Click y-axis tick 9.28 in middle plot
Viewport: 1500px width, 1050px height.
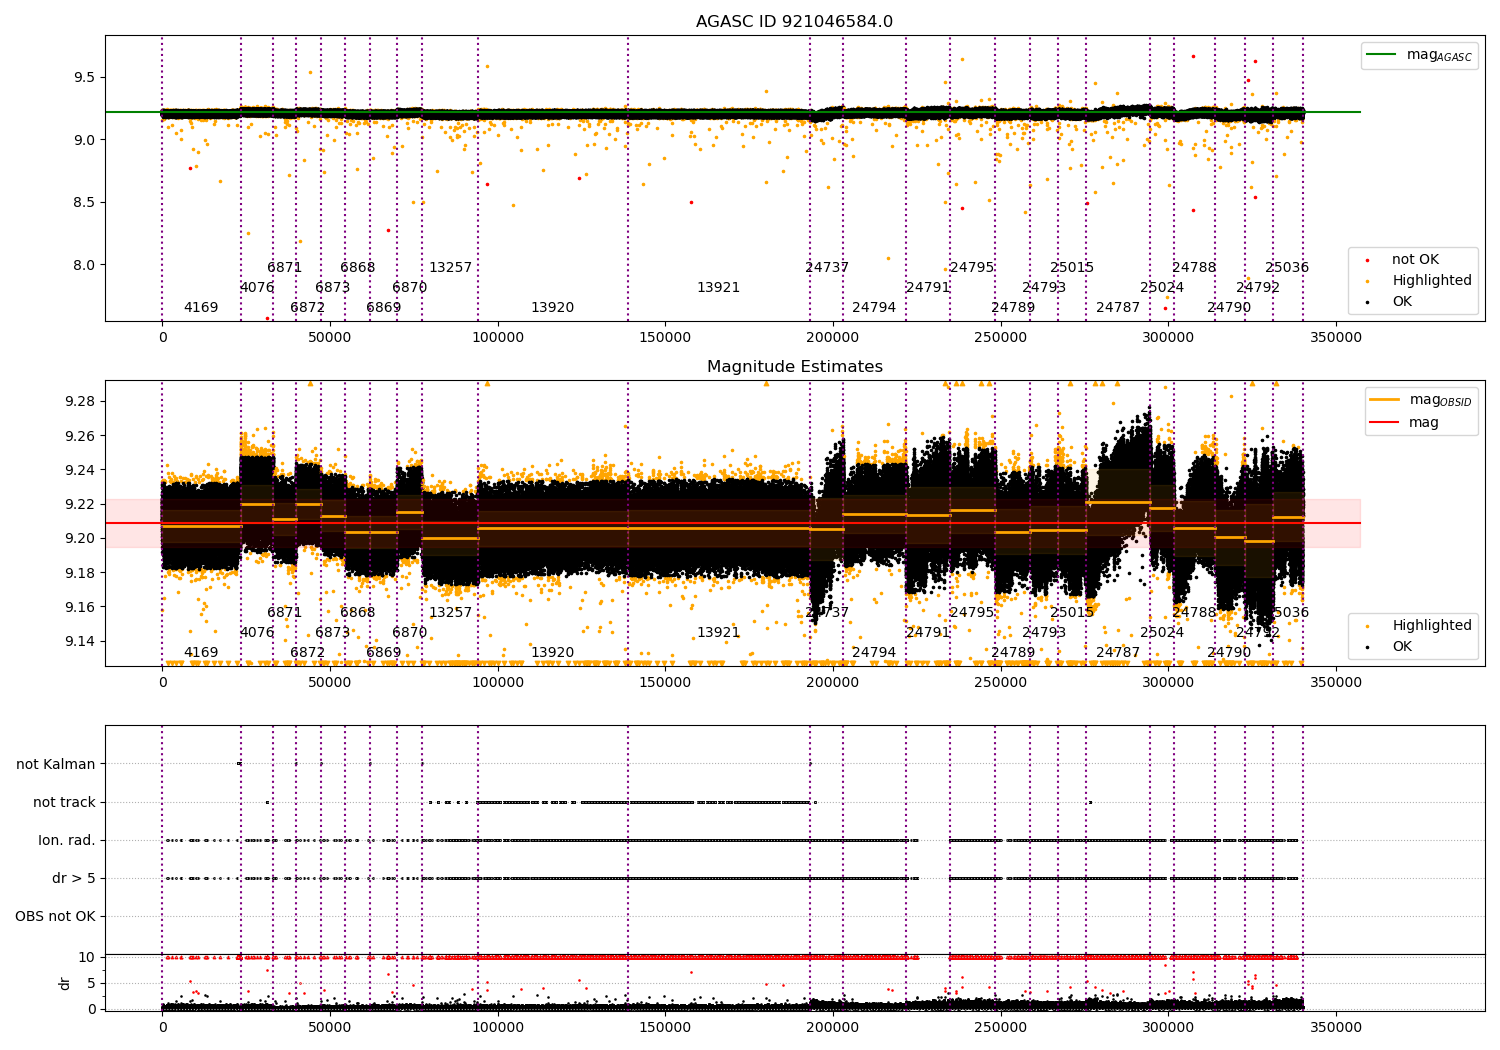tap(80, 401)
